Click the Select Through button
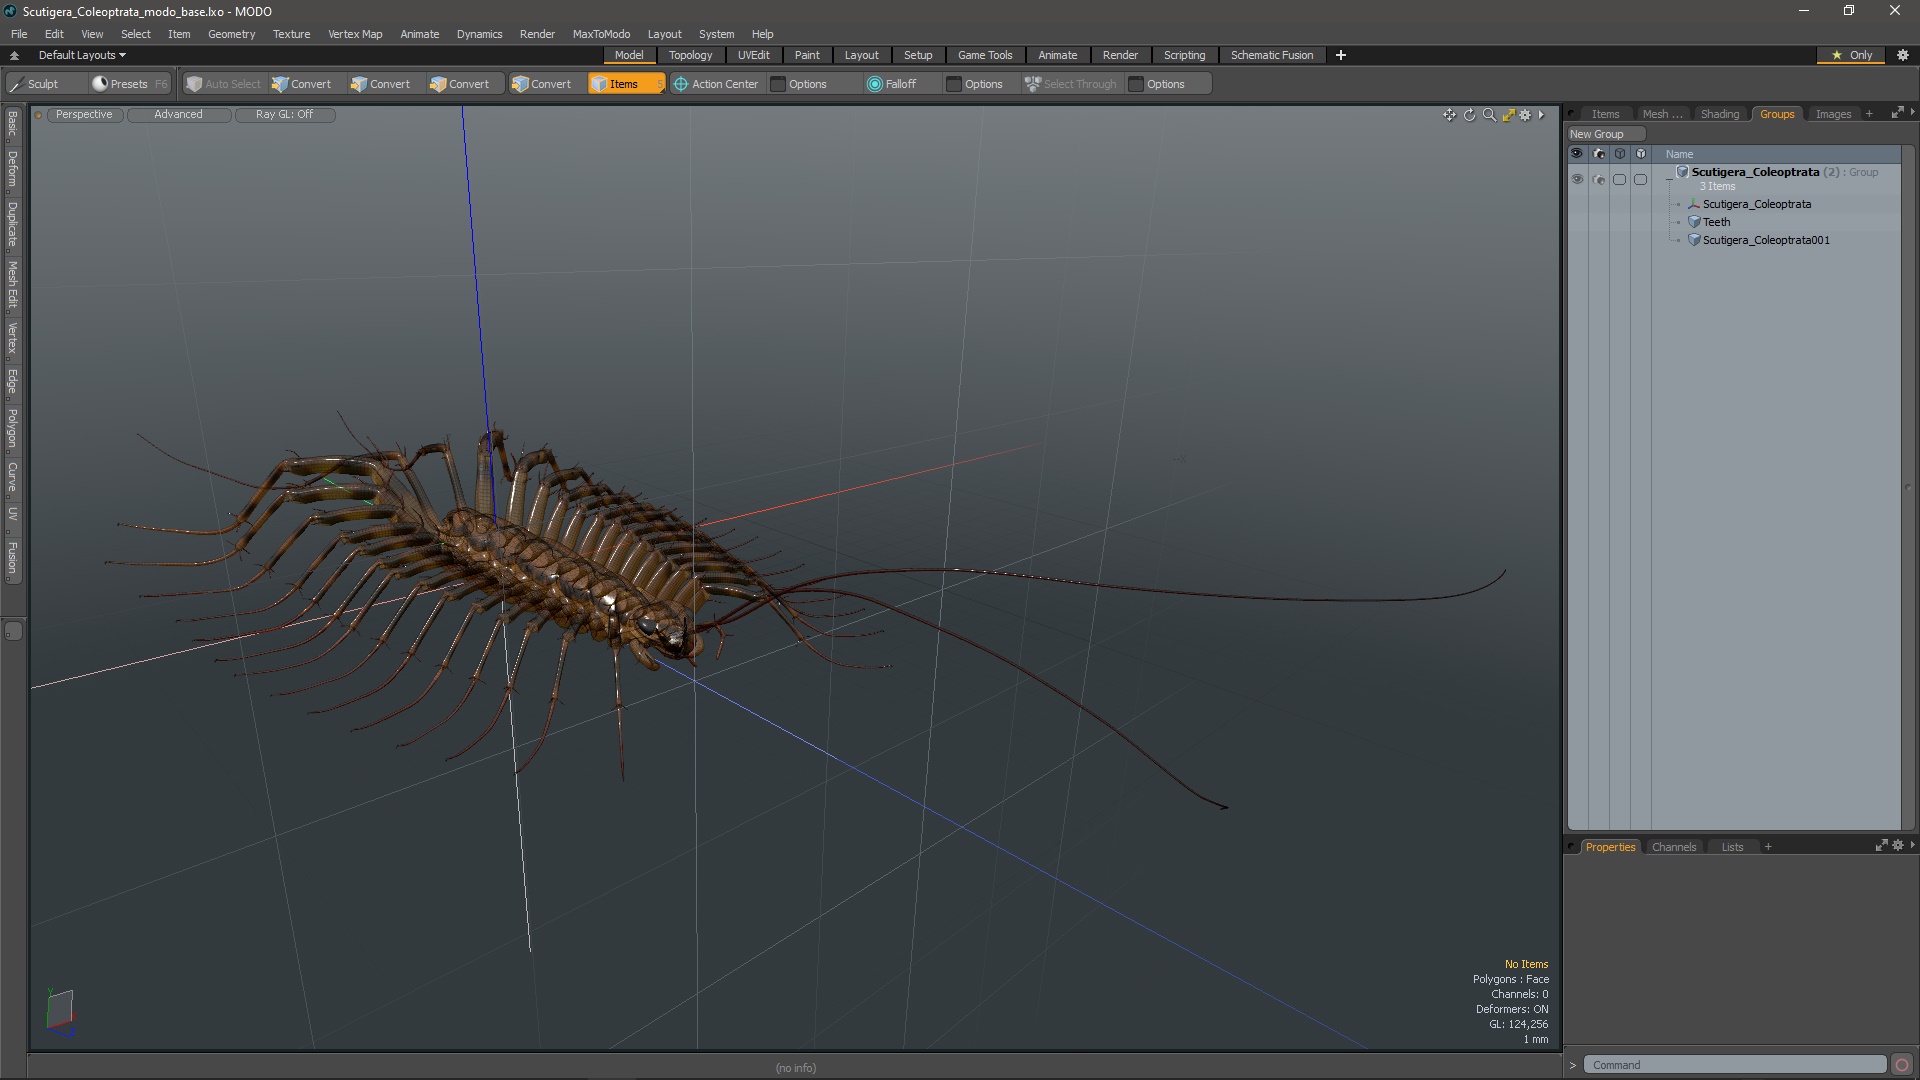Image resolution: width=1920 pixels, height=1080 pixels. click(1070, 84)
